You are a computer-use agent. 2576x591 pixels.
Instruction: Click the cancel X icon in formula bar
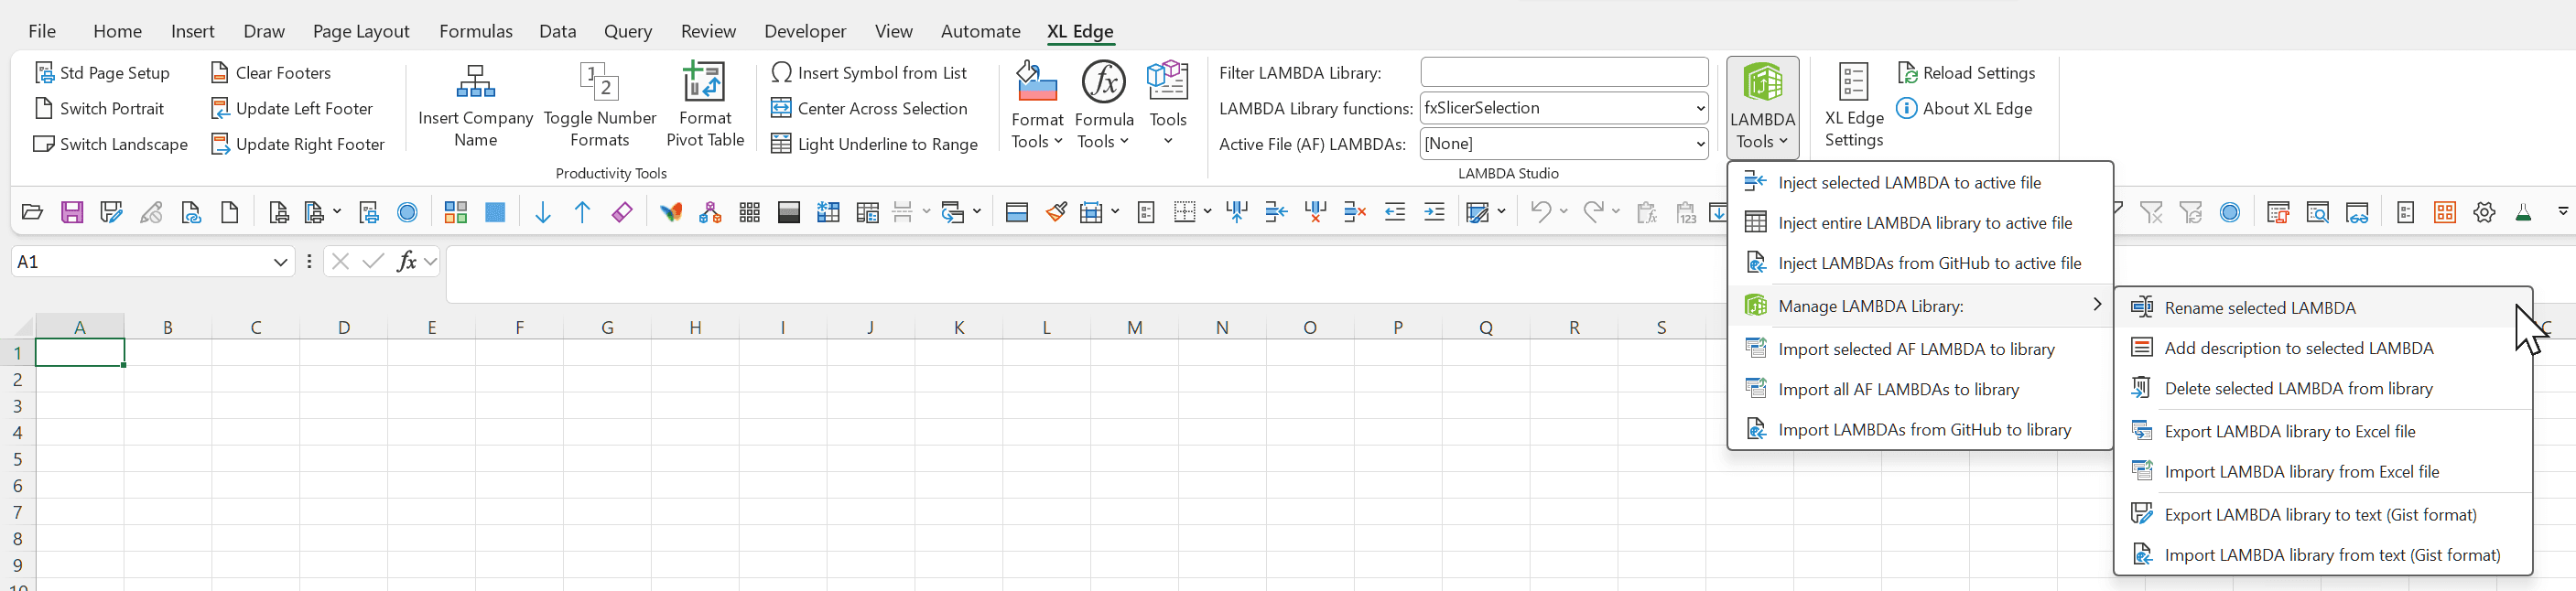[x=340, y=261]
